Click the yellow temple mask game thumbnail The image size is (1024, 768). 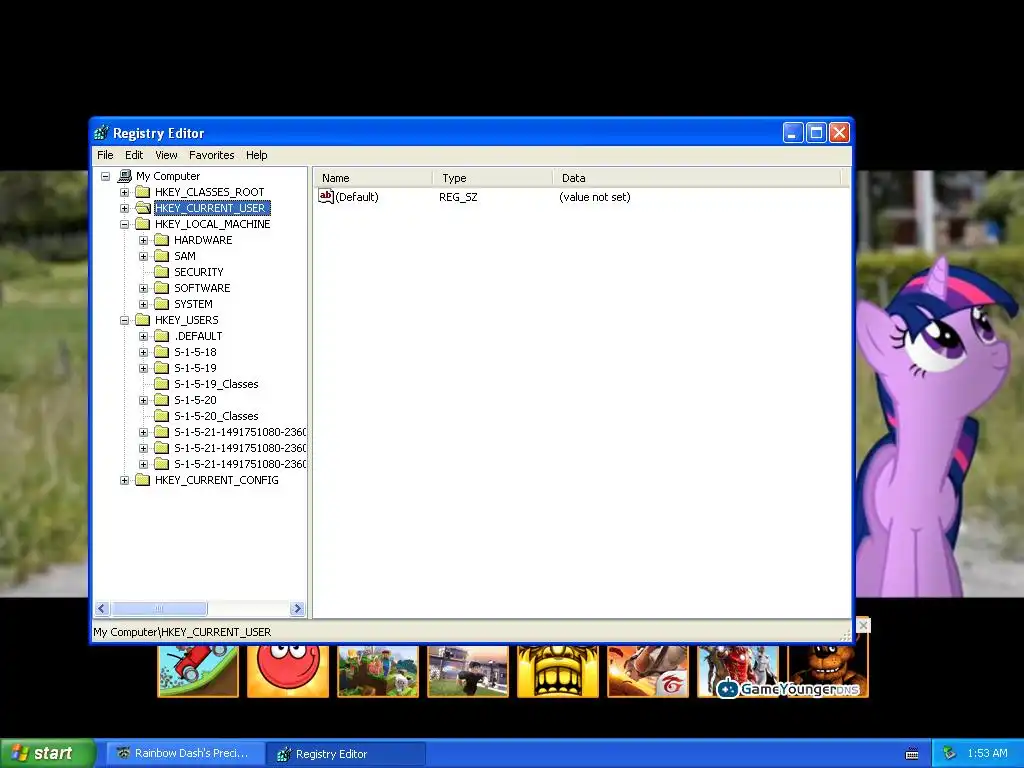coord(558,671)
